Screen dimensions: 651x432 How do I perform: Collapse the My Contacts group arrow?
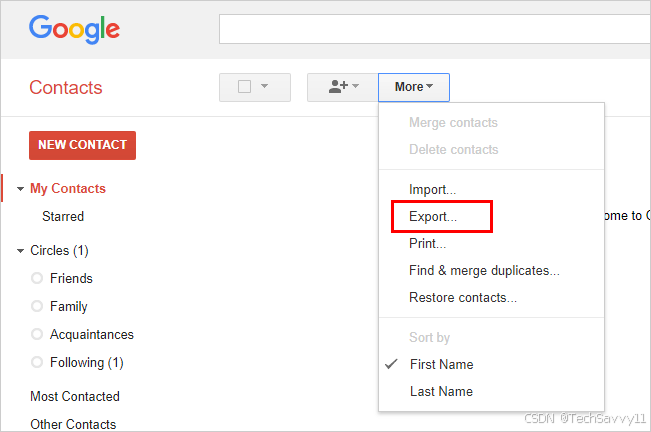click(20, 189)
